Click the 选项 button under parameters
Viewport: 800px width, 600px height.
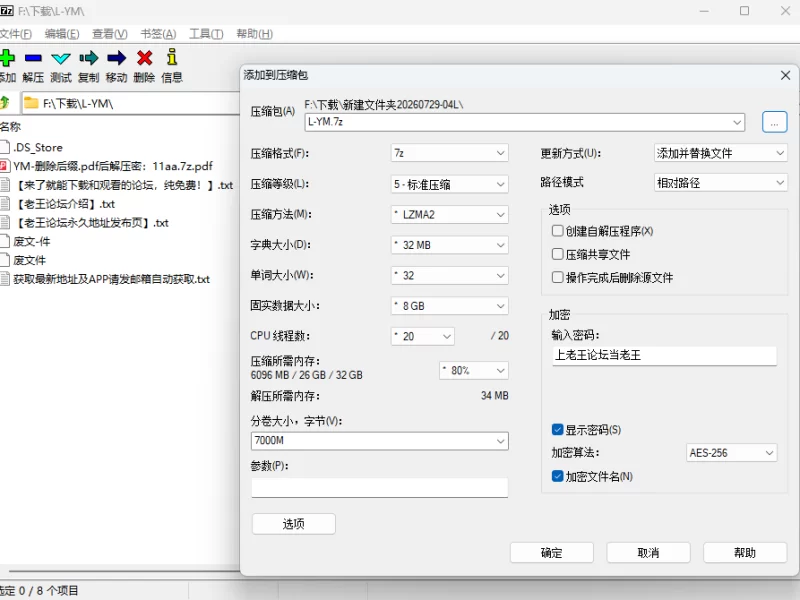click(x=293, y=524)
